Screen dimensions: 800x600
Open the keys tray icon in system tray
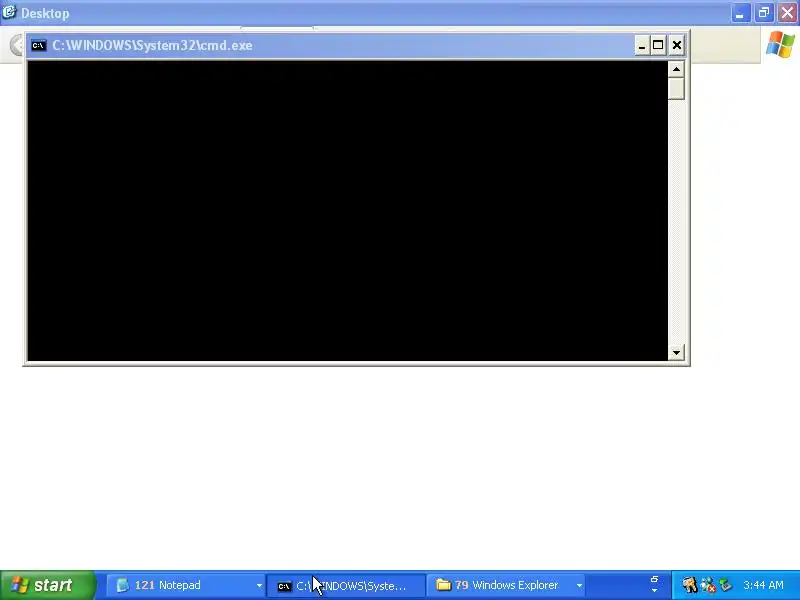(690, 585)
